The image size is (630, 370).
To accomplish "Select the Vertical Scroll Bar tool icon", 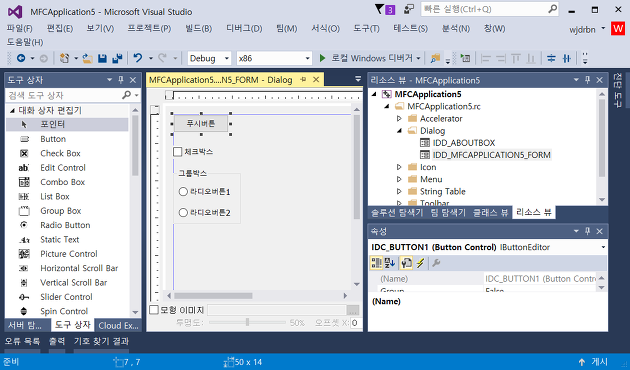I will [x=24, y=283].
